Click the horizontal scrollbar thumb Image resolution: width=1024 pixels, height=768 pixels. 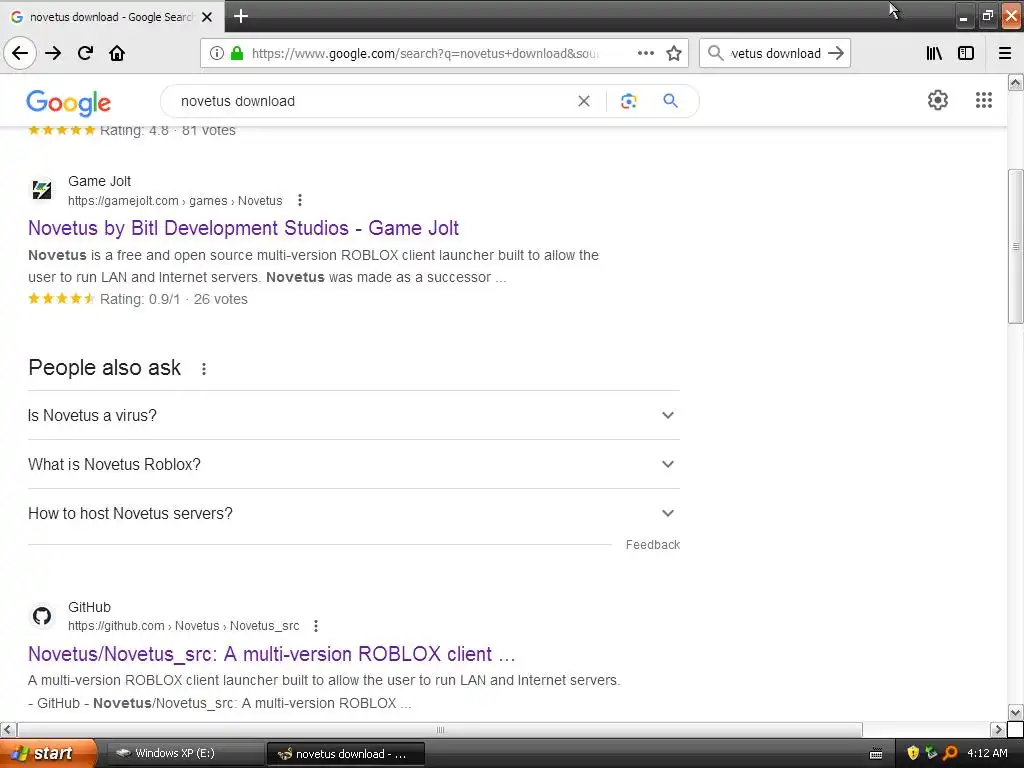(440, 729)
